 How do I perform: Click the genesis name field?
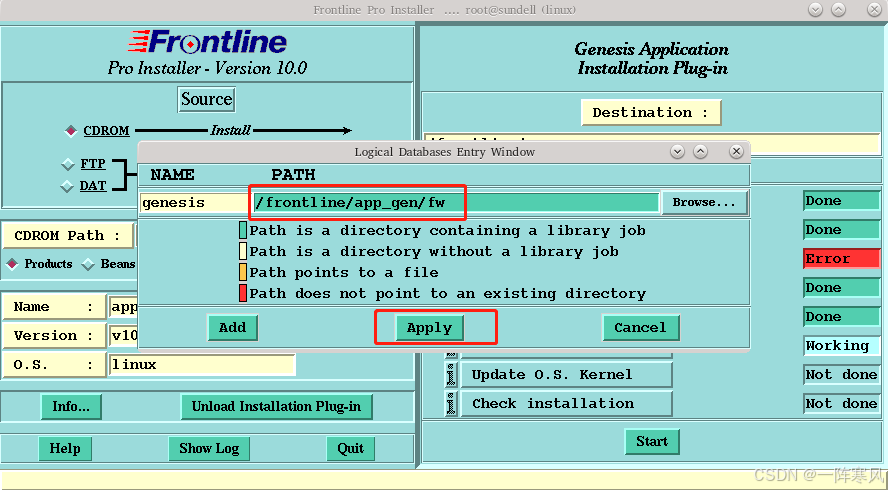click(x=194, y=203)
